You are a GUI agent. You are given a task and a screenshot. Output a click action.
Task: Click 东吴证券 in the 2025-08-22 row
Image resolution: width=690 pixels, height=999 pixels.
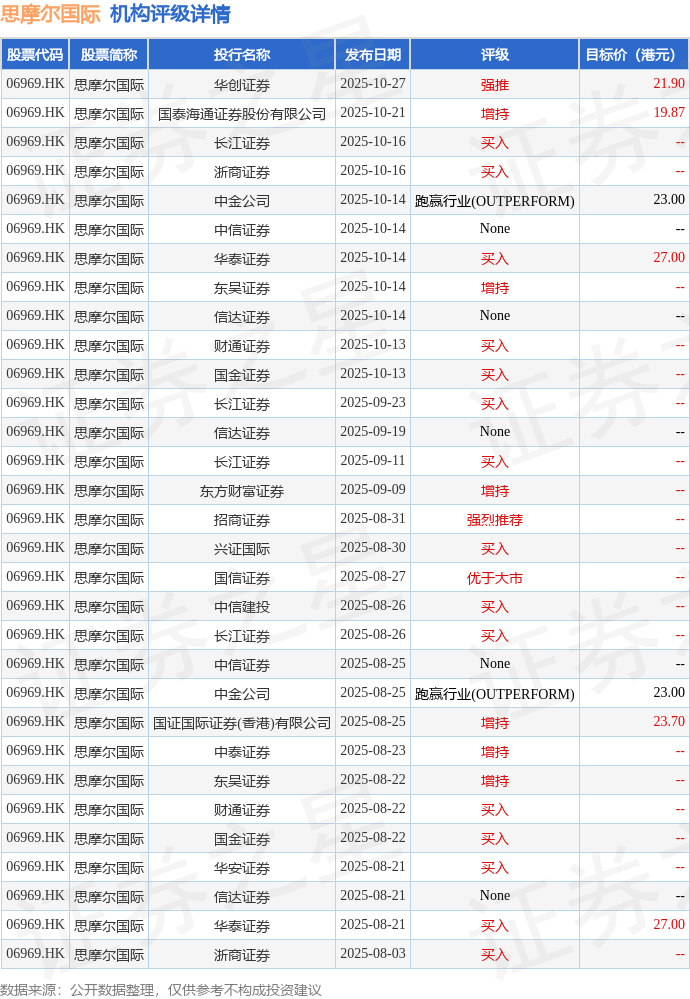[x=242, y=780]
